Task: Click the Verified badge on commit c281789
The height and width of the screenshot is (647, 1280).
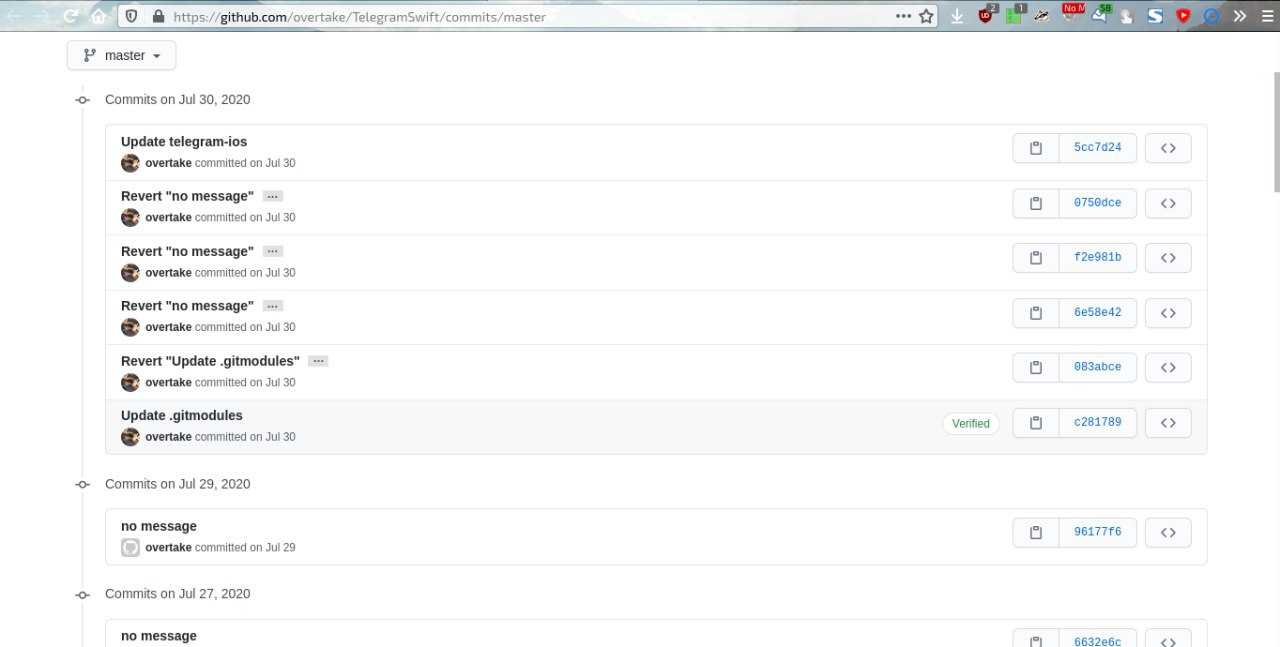Action: pyautogui.click(x=971, y=424)
